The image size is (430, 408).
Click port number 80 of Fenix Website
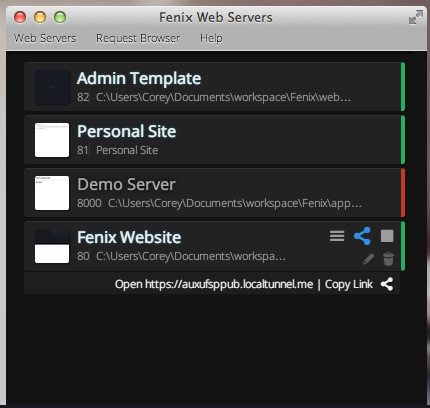pos(83,256)
